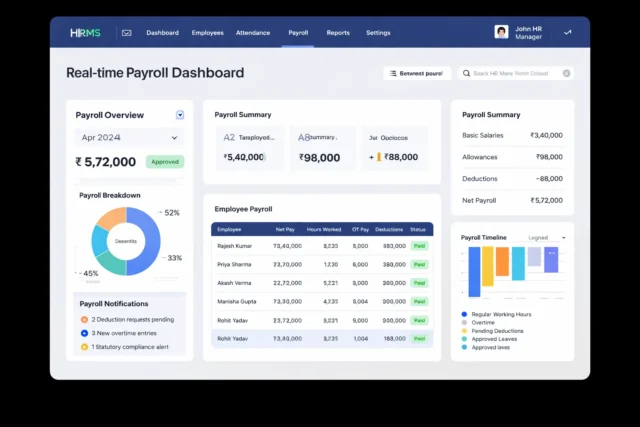Click the HRMS logo
Image resolution: width=640 pixels, height=427 pixels.
coord(85,33)
